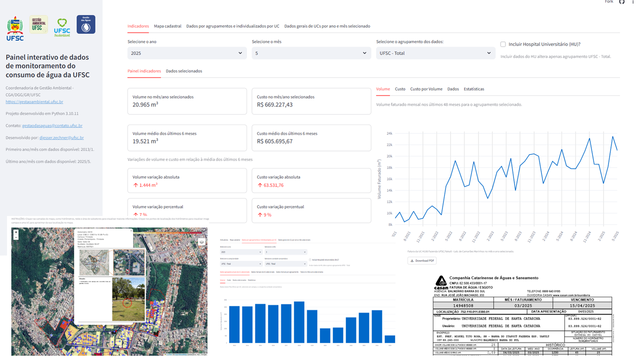Viewport: 640px width, 360px height.
Task: Click the CASAN water bill image
Action: (522, 315)
